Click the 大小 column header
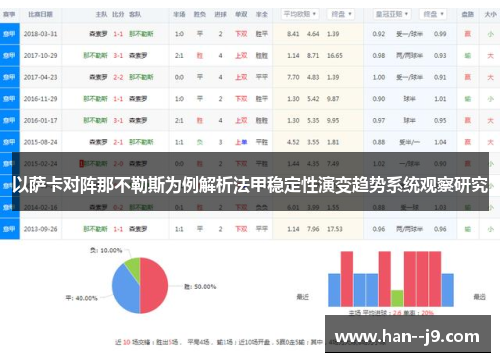Screen dimensions: 500x362 (x=490, y=14)
